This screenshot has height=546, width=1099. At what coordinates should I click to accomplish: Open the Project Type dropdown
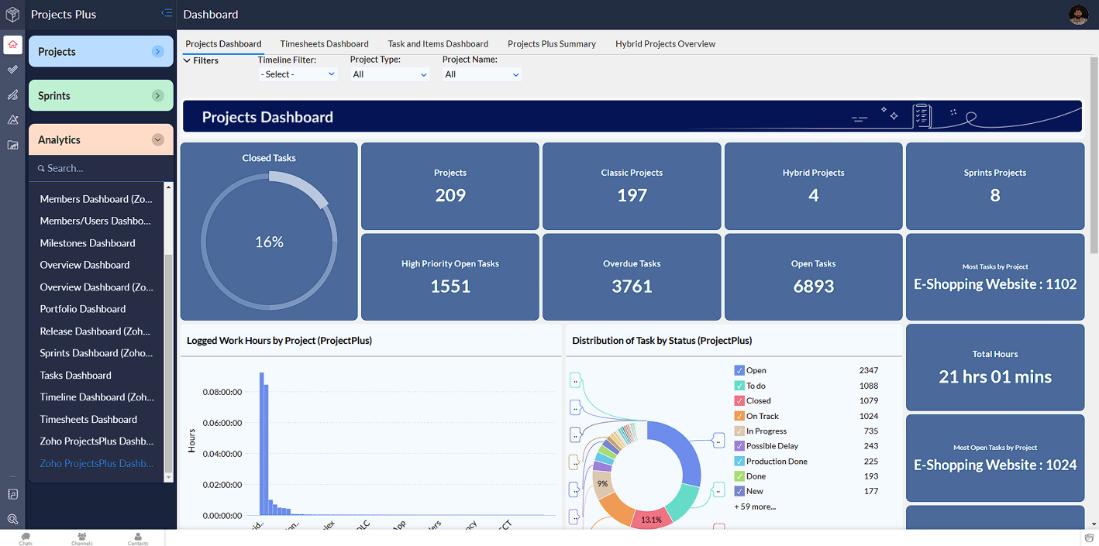coord(390,74)
